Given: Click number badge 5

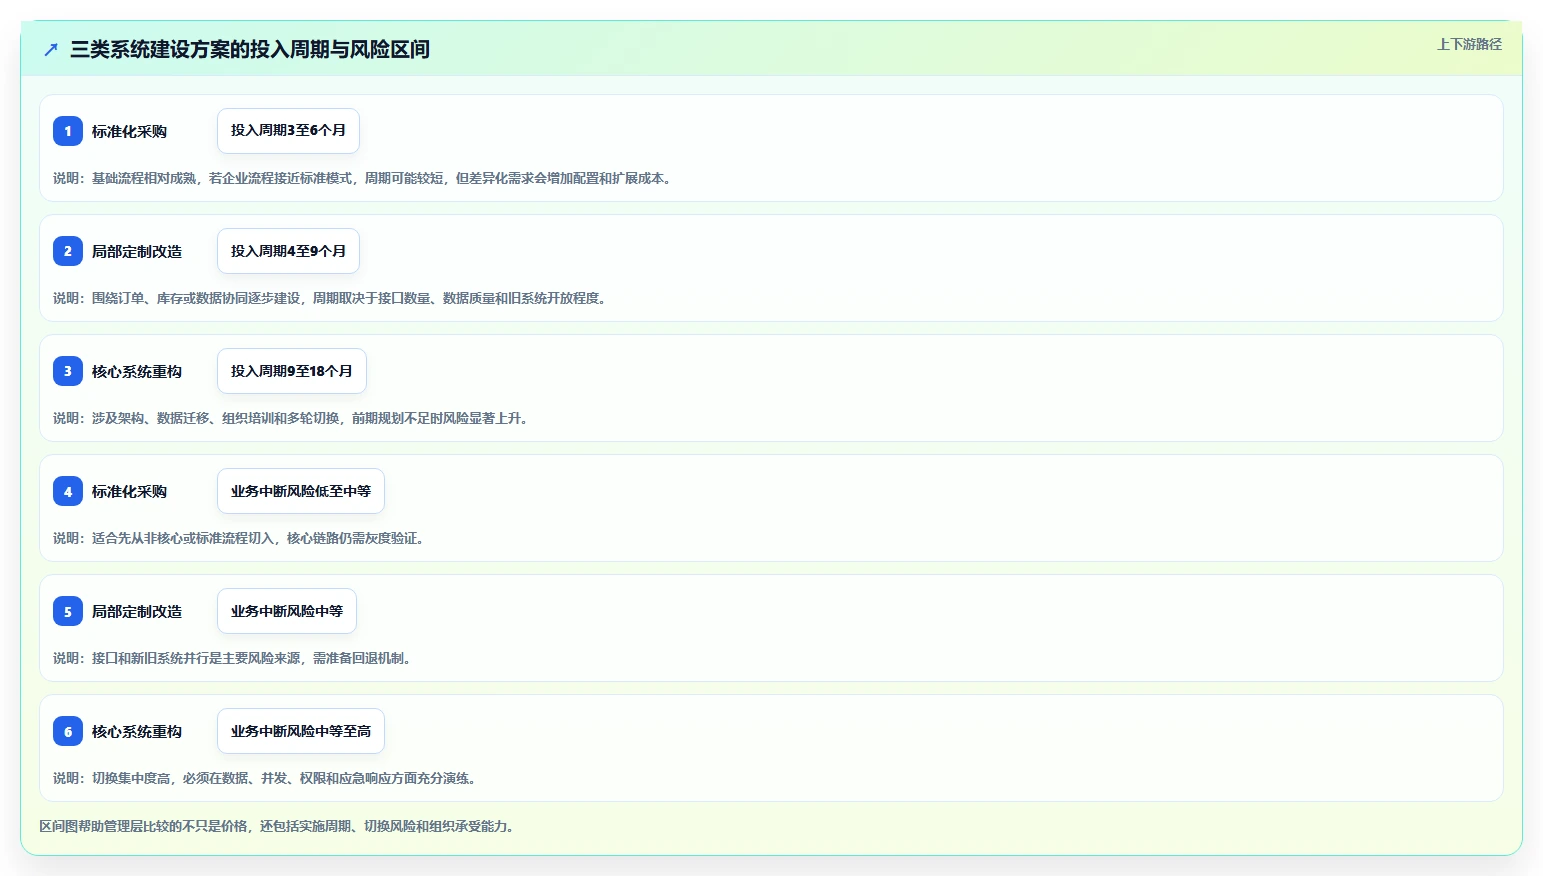Looking at the screenshot, I should click(x=68, y=611).
